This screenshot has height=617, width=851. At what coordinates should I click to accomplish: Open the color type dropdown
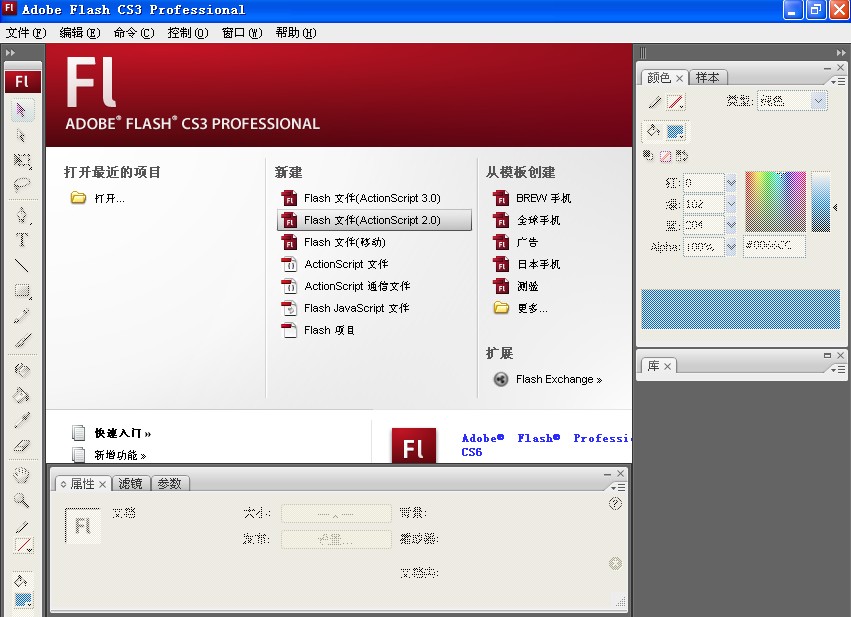pos(819,101)
